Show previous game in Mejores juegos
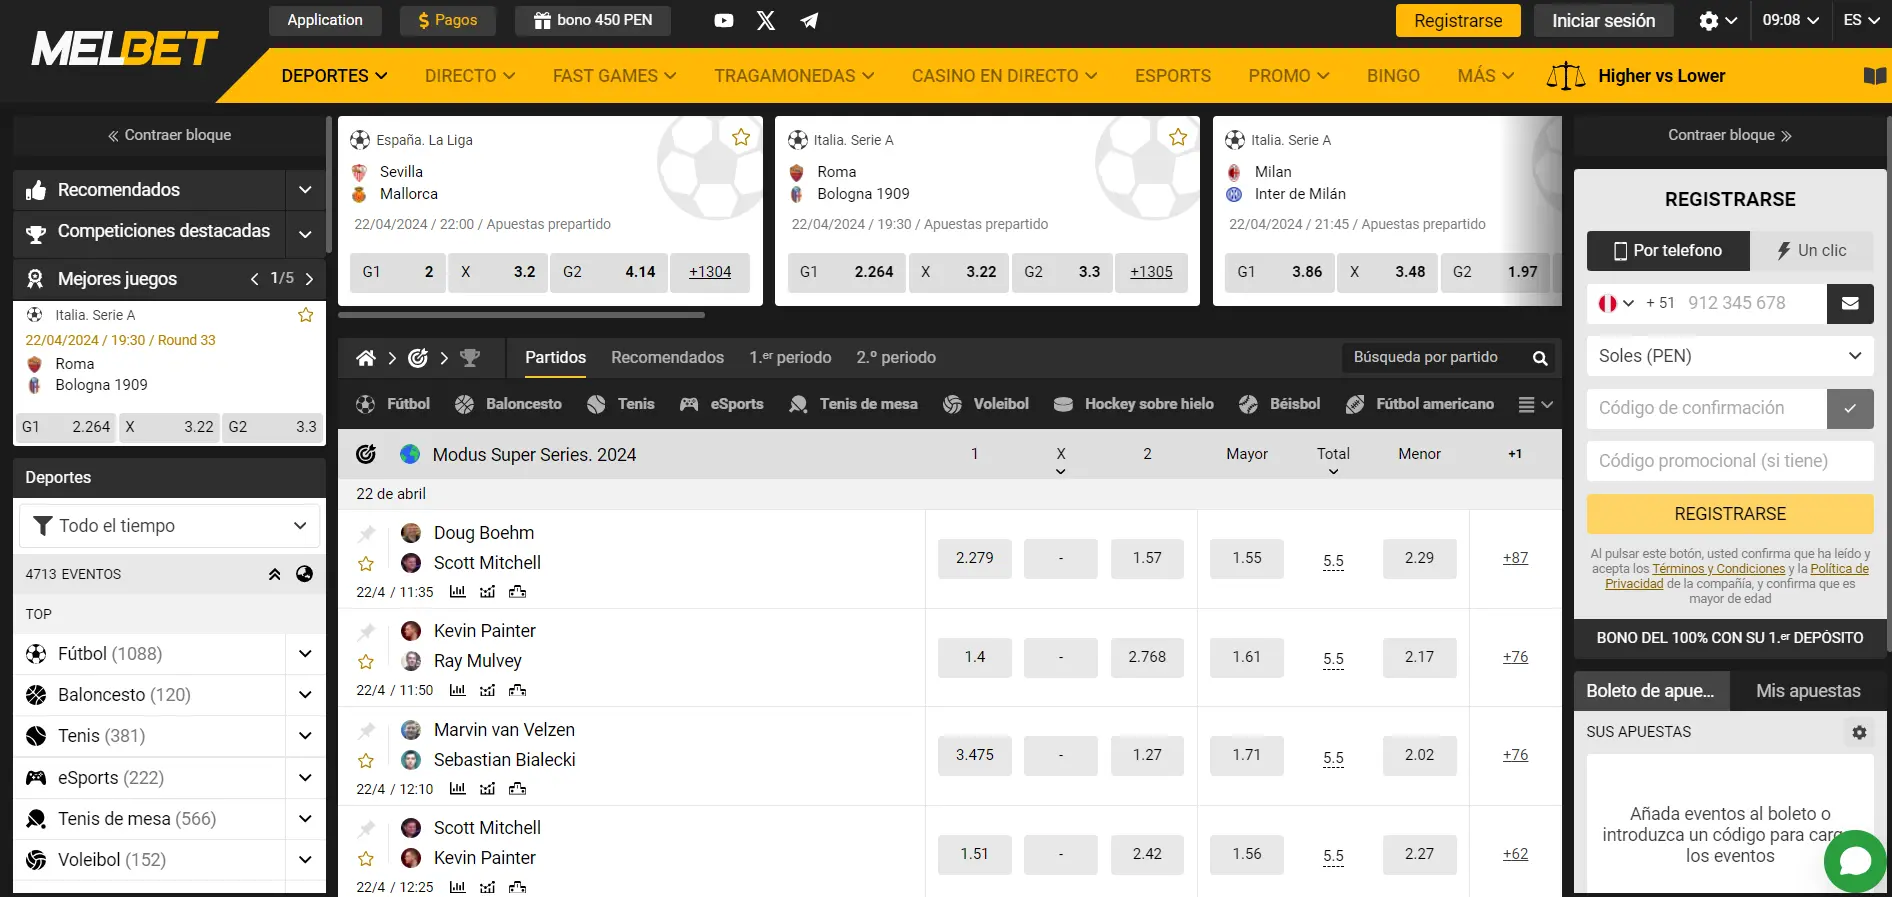 (255, 279)
